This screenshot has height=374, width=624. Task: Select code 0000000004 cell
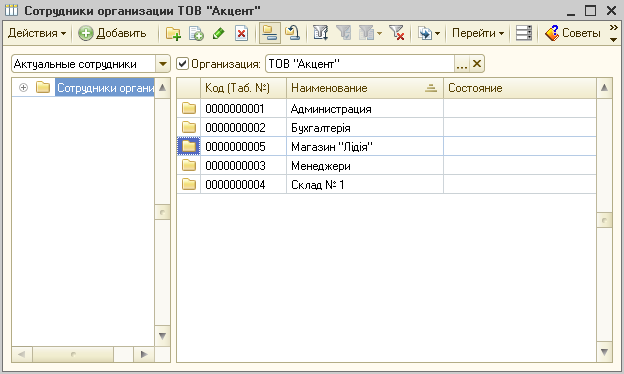244,185
